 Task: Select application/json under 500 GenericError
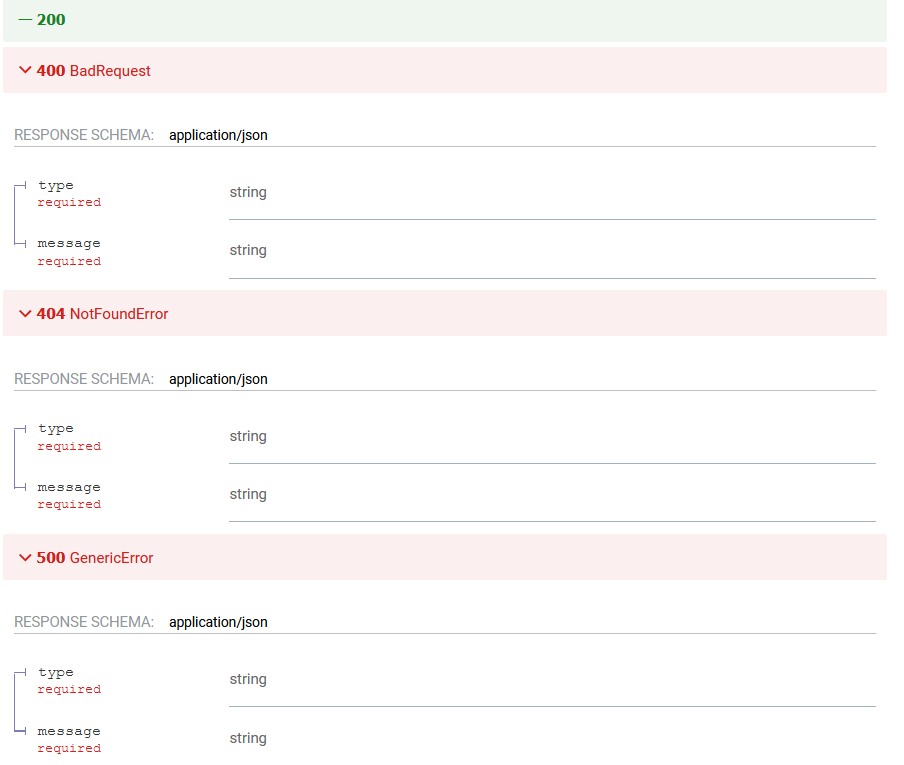click(x=218, y=622)
